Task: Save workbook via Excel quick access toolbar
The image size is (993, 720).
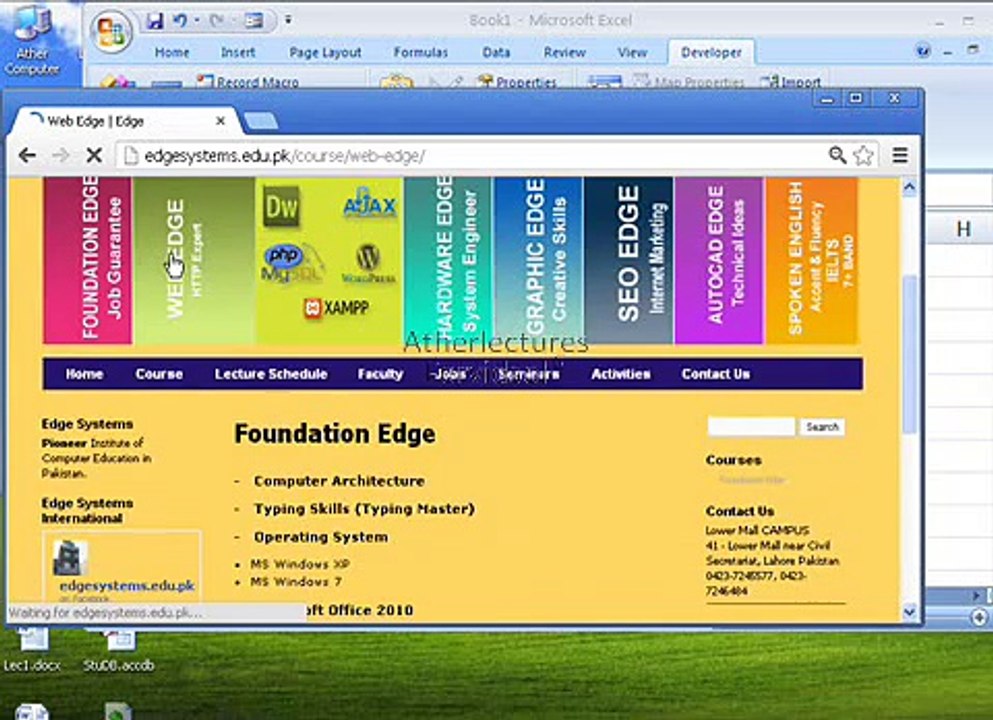Action: pos(155,21)
